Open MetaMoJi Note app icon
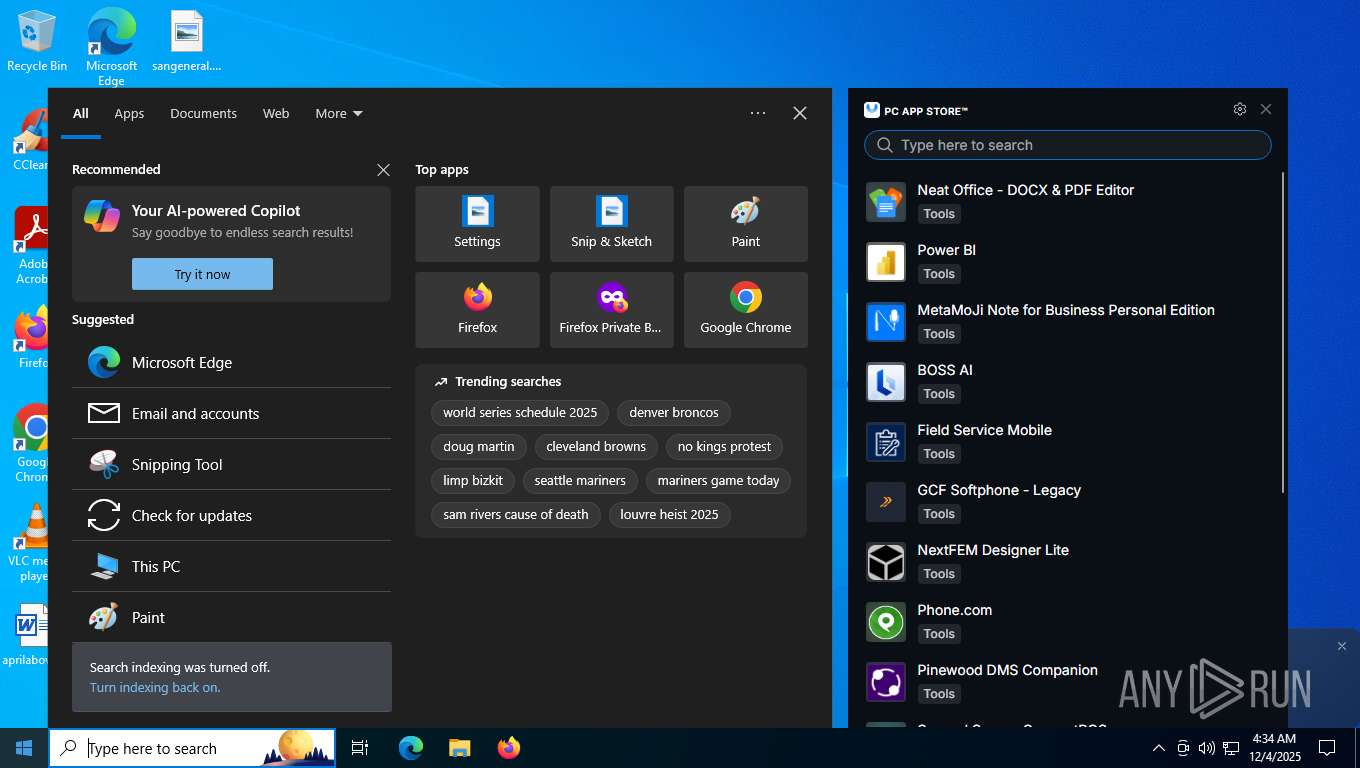Screen dimensions: 1360x768 click(886, 322)
